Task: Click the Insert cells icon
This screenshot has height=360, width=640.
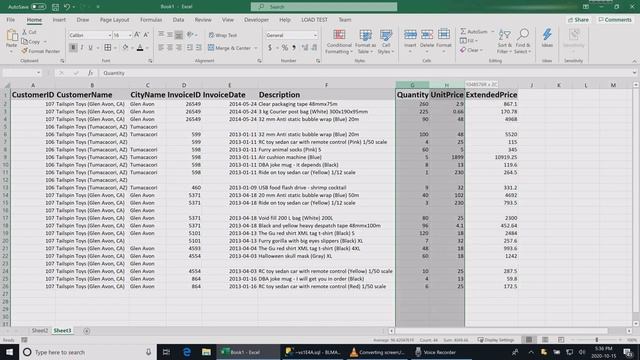Action: tap(410, 35)
